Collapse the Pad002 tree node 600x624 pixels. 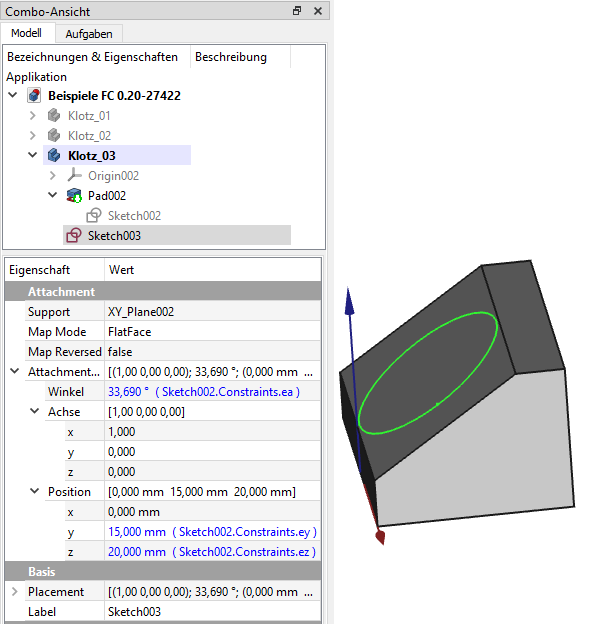point(53,196)
